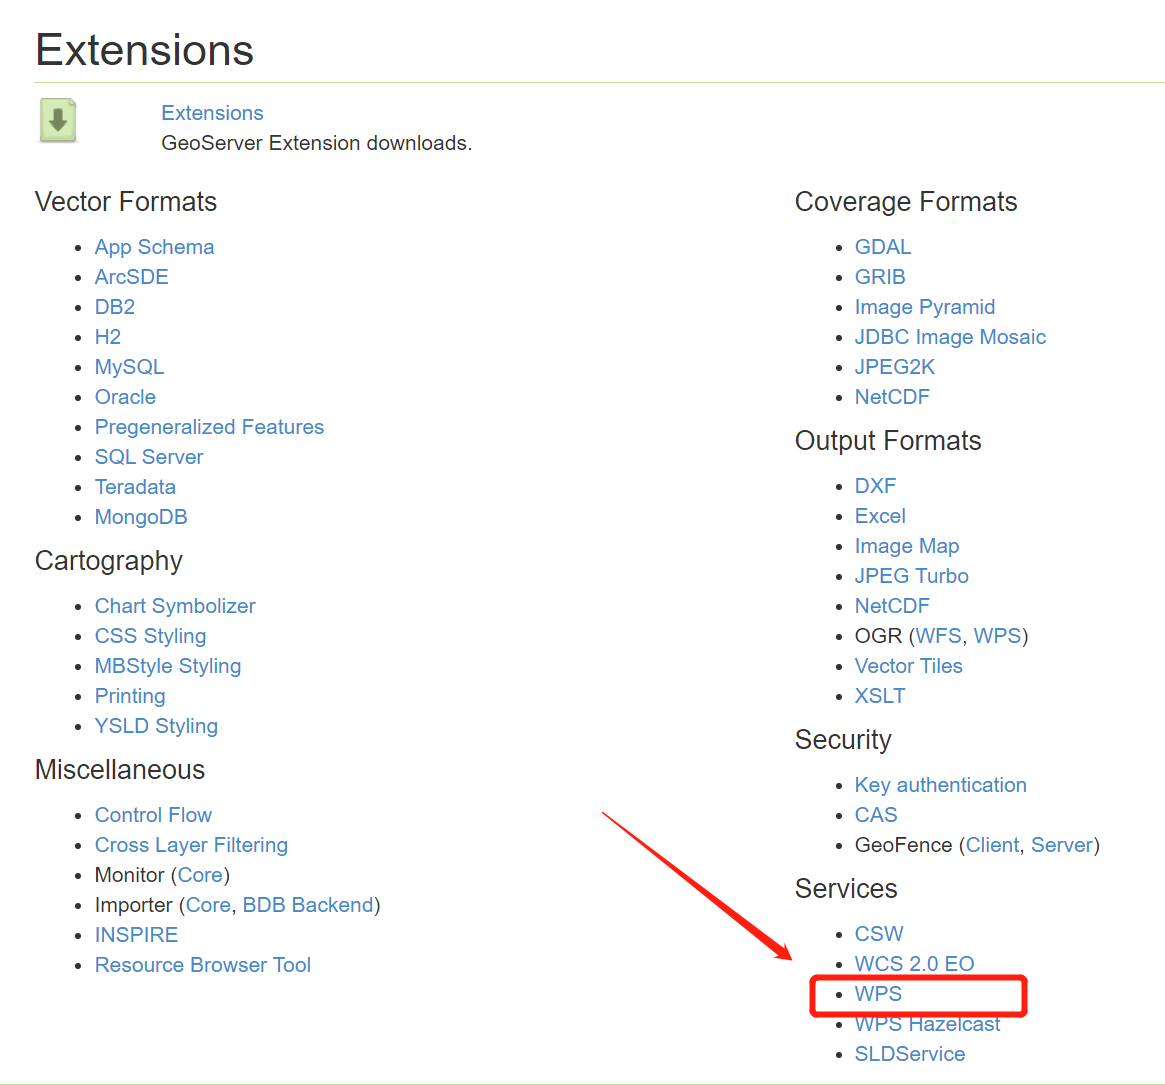Click the Pregeneralized Features link
The width and height of the screenshot is (1165, 1085).
(x=209, y=427)
